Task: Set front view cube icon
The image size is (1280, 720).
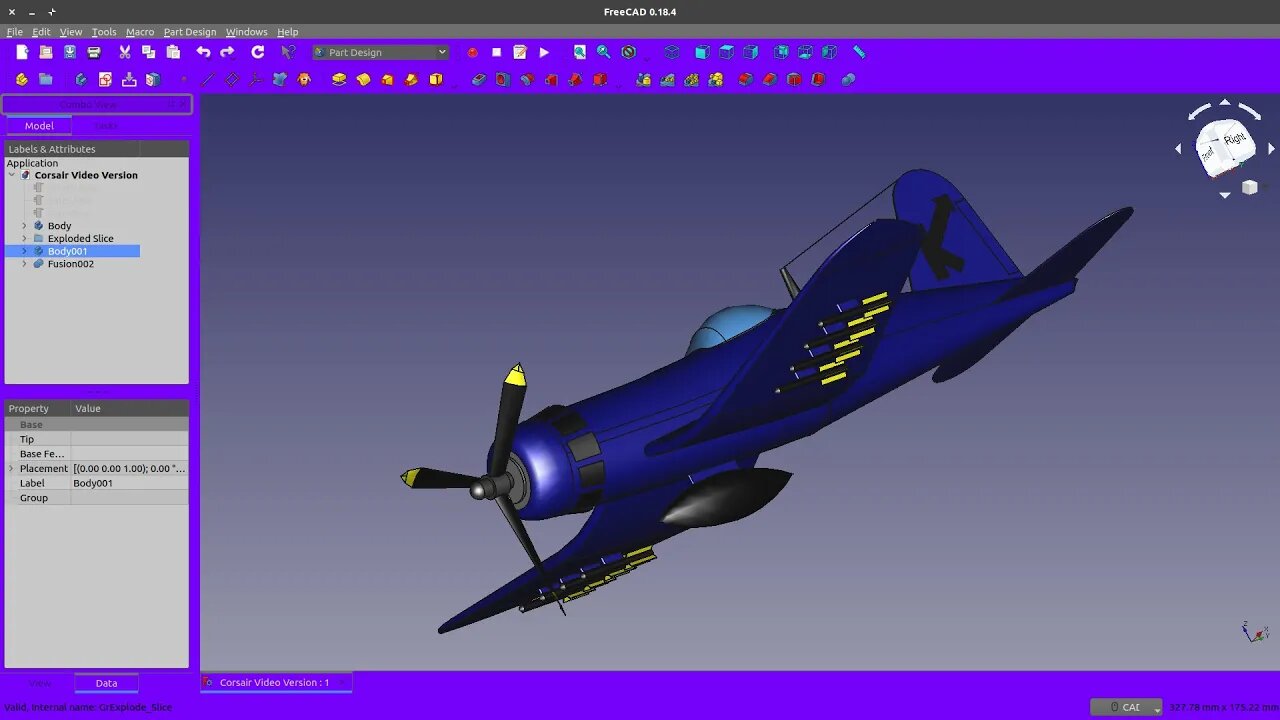Action: click(702, 52)
